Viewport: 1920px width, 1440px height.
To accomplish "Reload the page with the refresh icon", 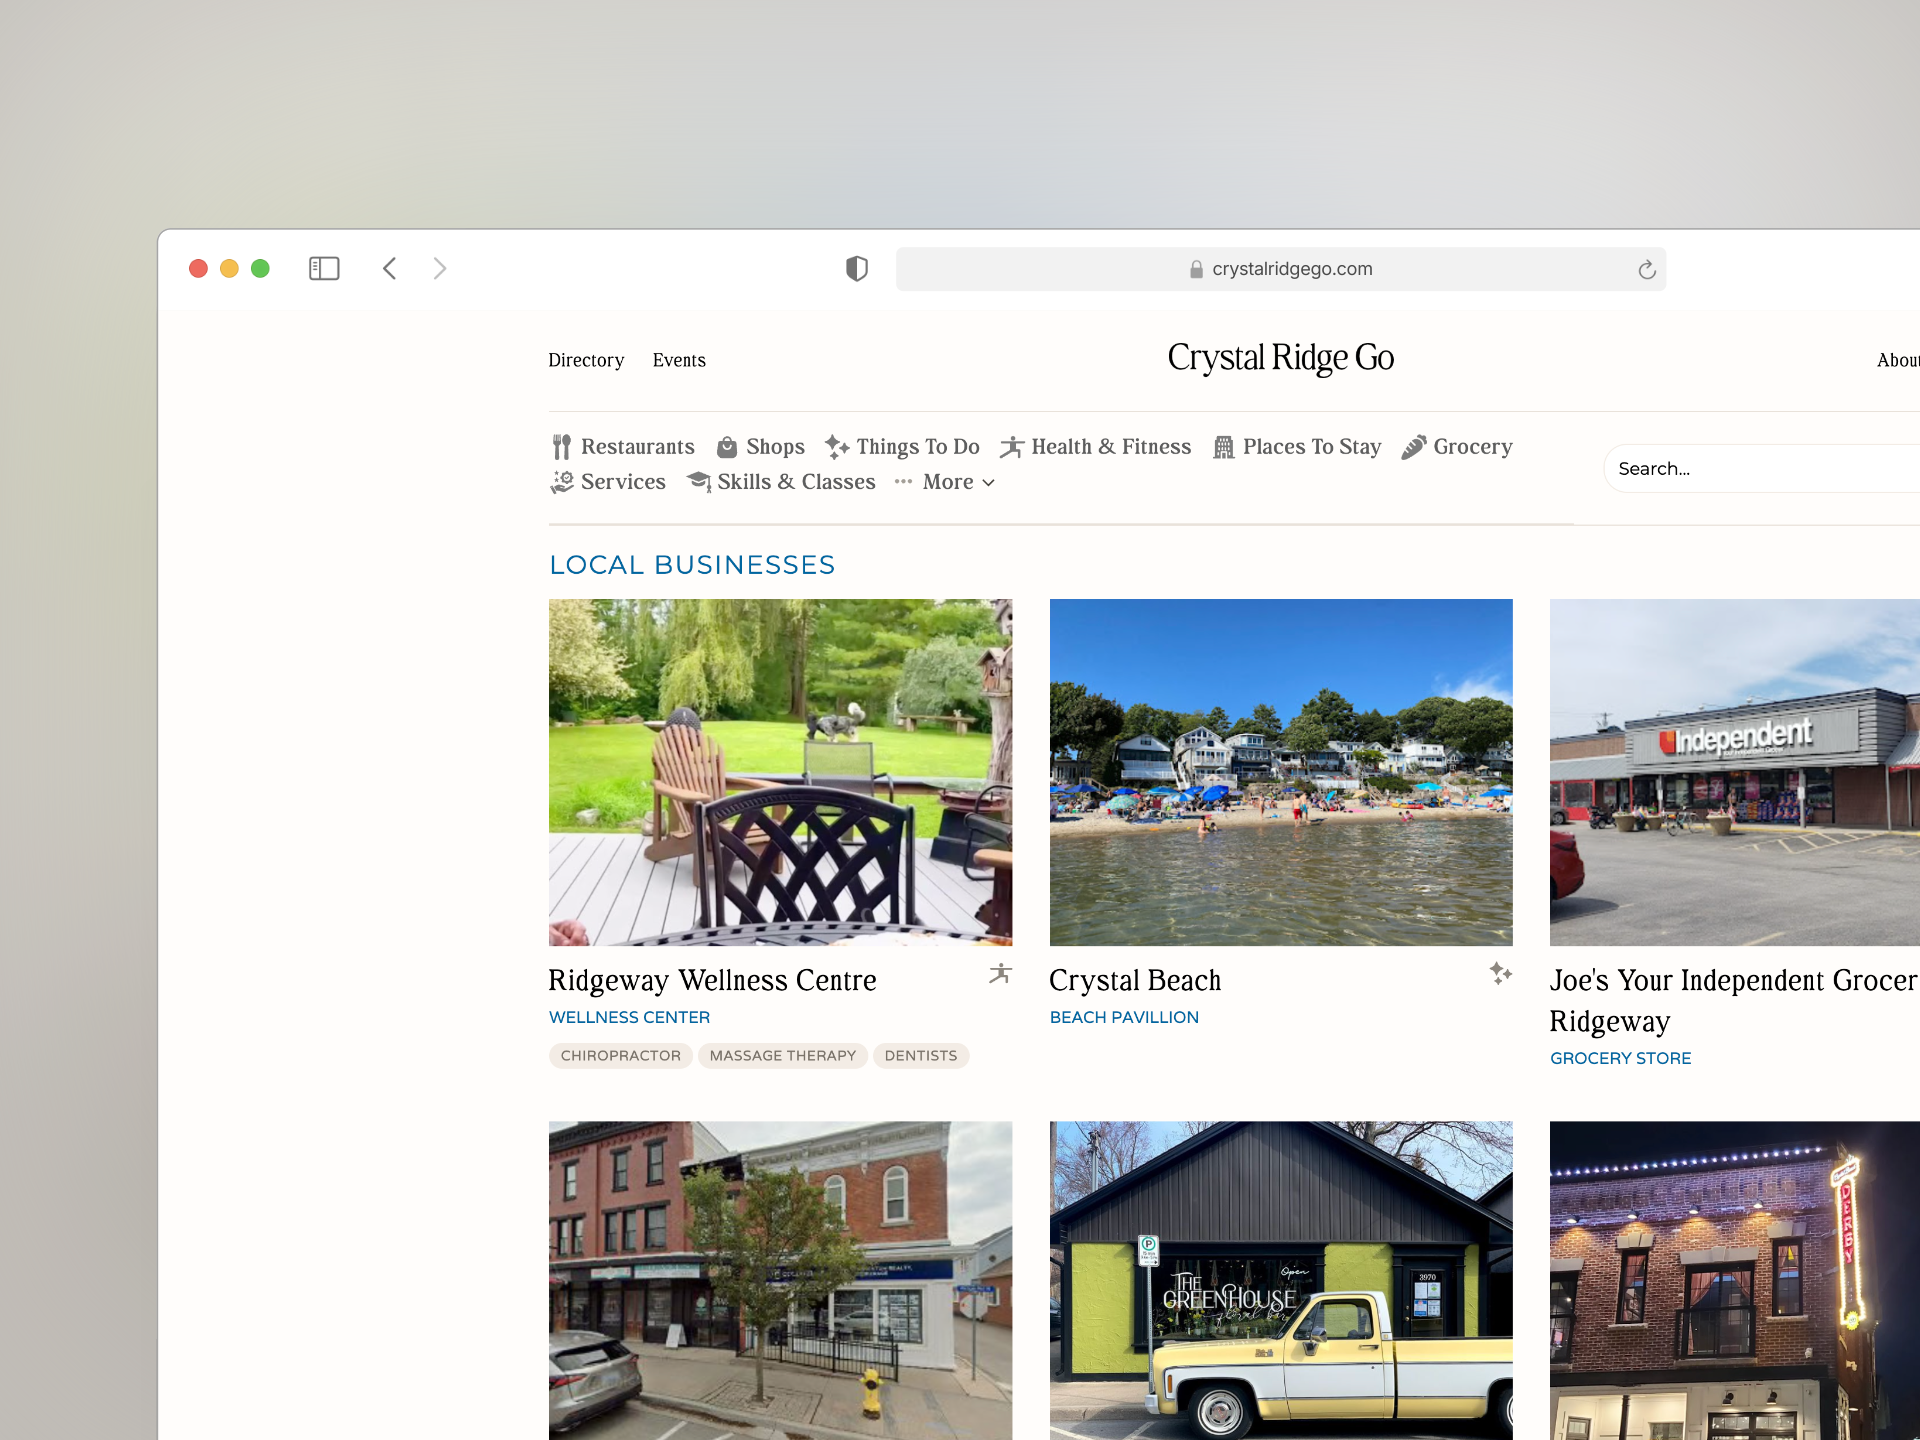I will pos(1647,270).
